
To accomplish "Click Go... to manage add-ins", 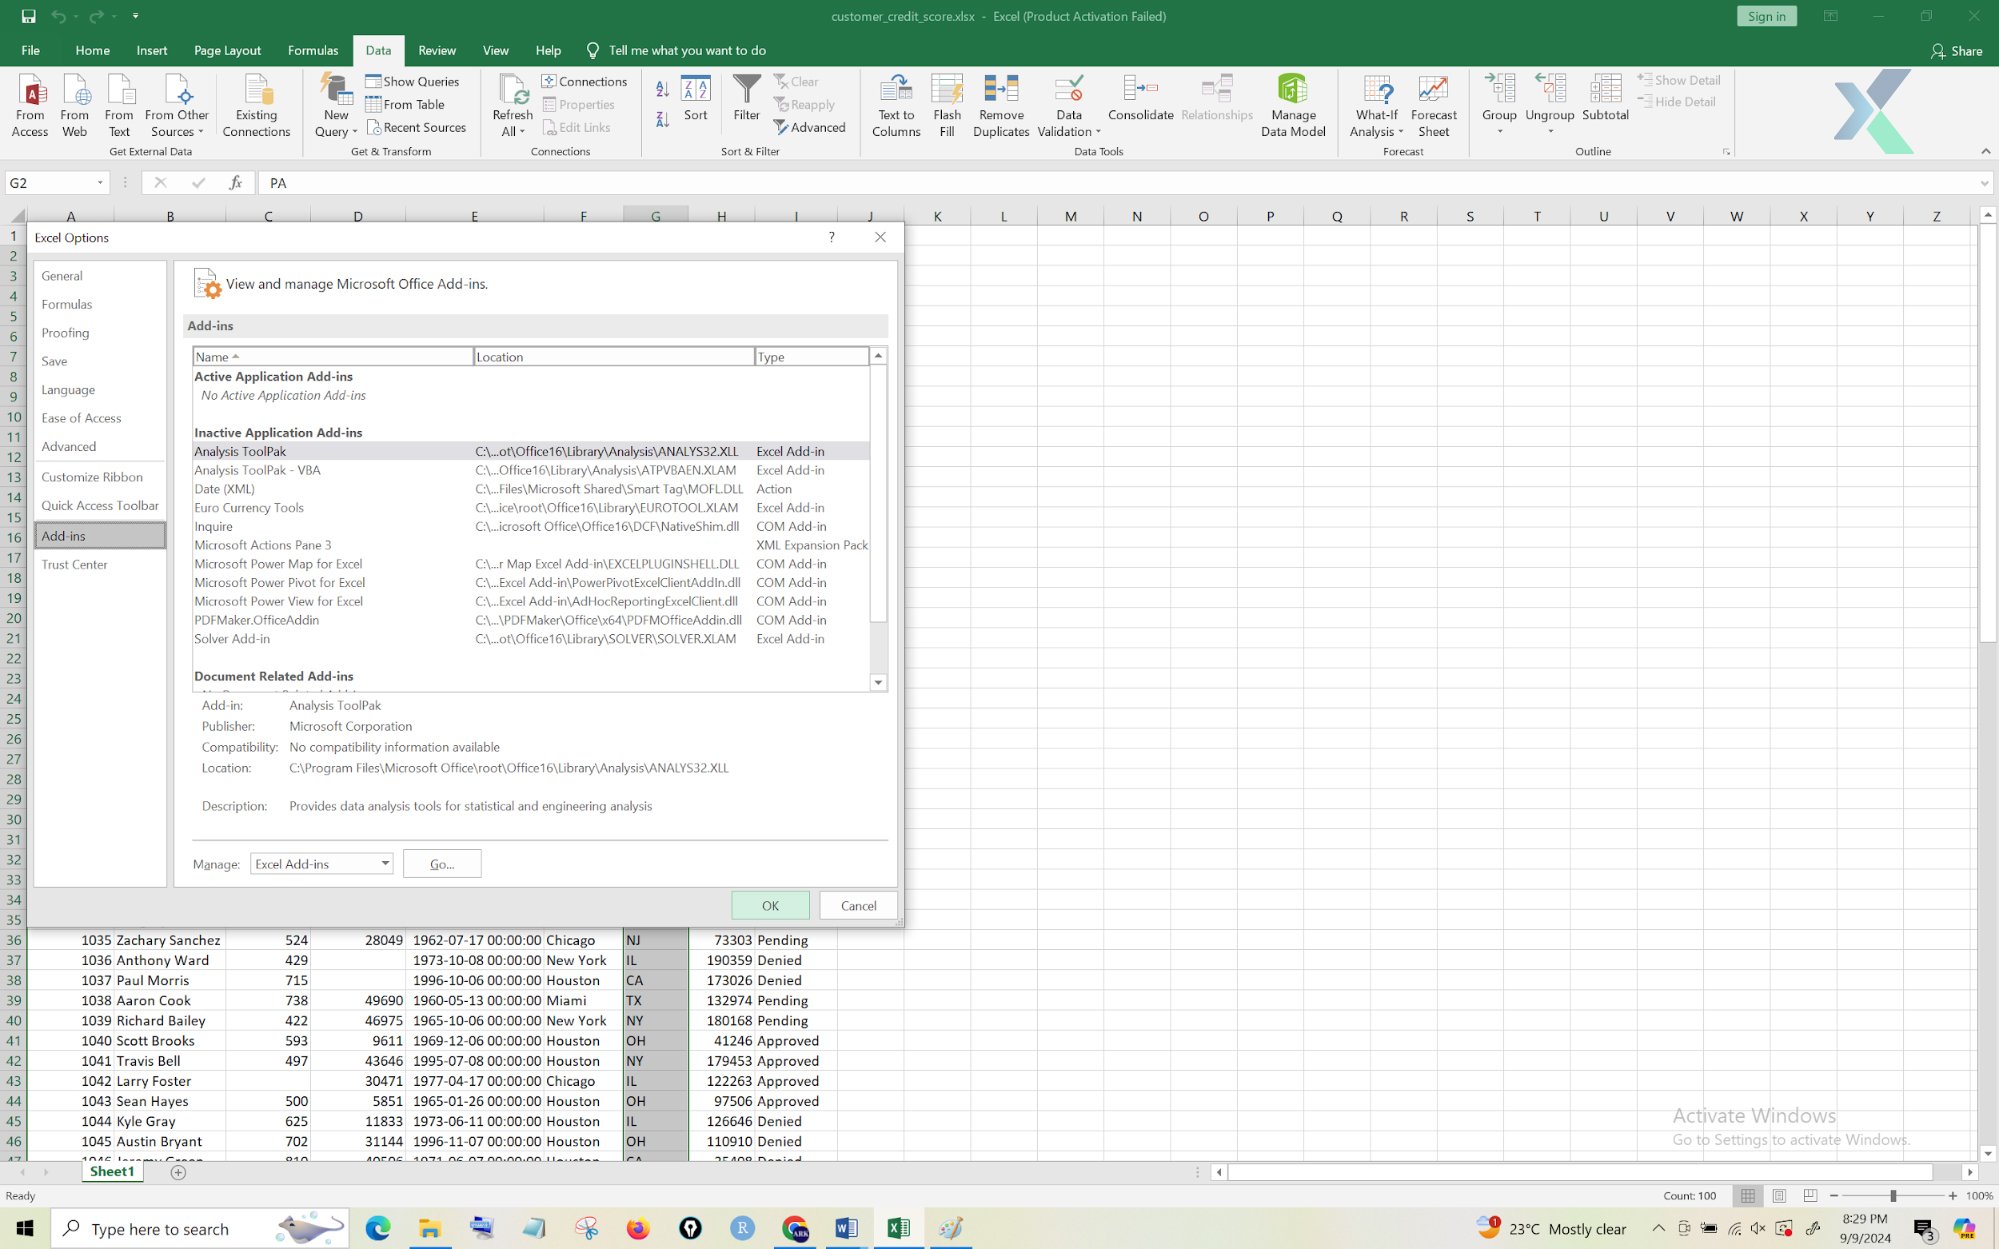I will [x=442, y=864].
